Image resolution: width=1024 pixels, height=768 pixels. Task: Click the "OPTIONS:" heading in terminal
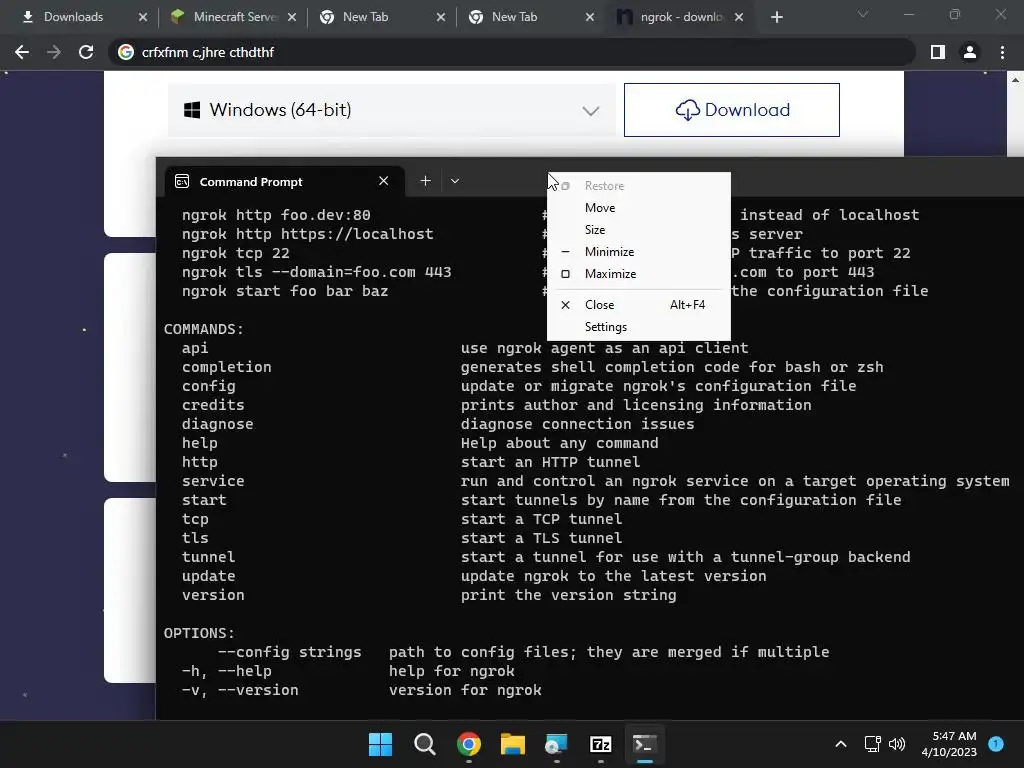tap(199, 633)
